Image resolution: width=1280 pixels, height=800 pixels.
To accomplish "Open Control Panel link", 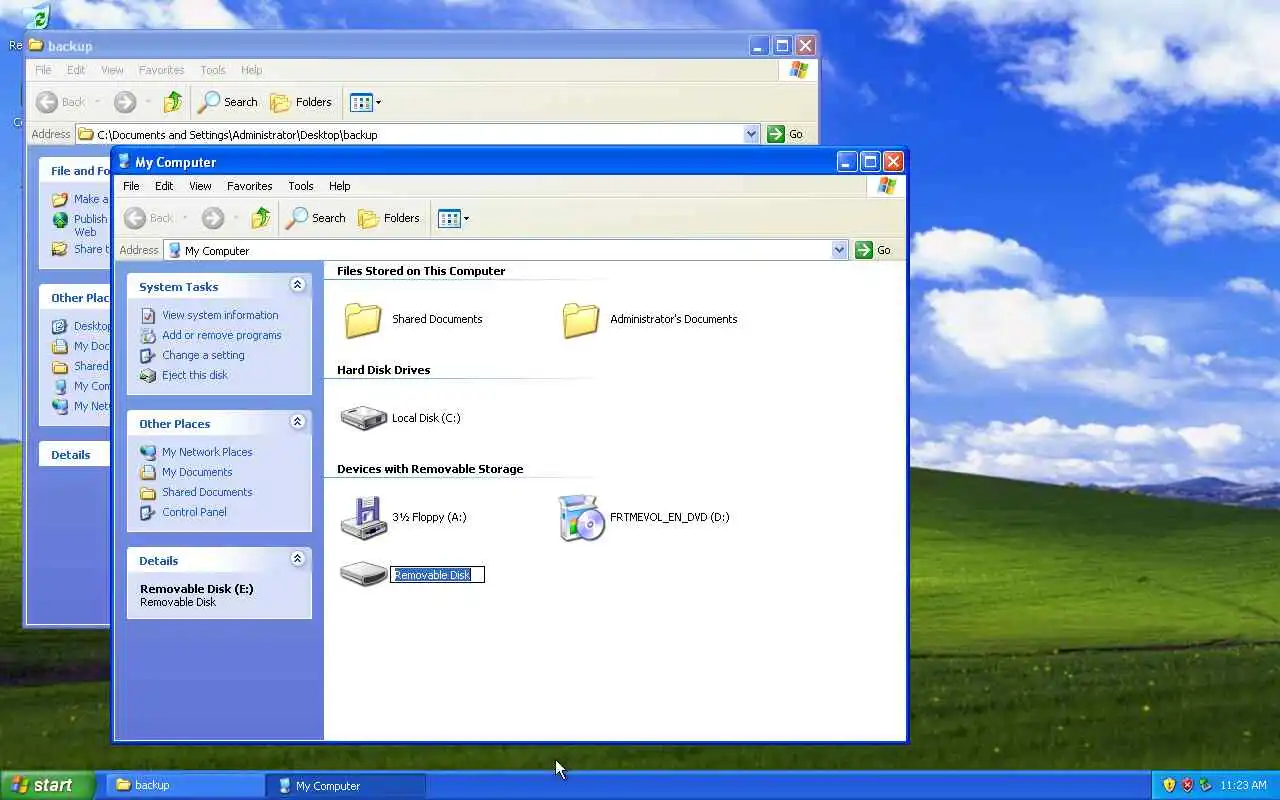I will pyautogui.click(x=194, y=512).
